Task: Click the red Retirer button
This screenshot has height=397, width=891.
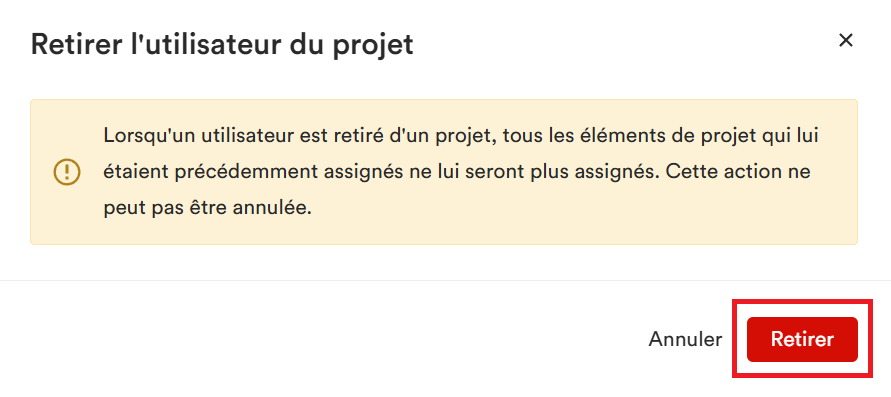Action: (802, 339)
